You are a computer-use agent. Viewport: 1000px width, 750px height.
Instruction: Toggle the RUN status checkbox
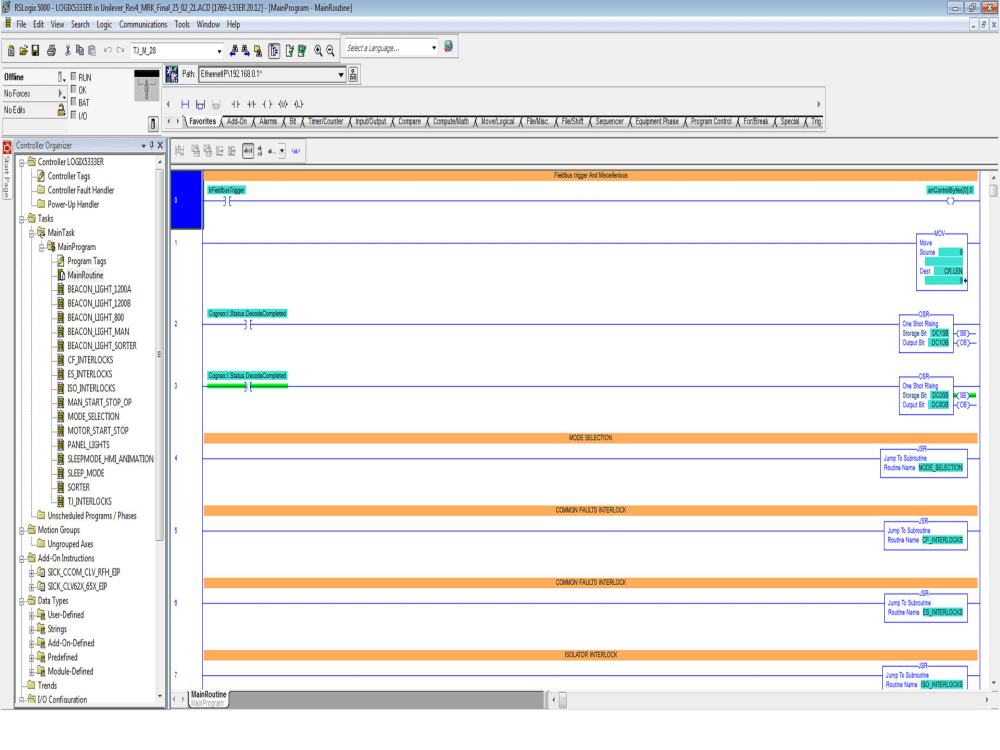72,76
